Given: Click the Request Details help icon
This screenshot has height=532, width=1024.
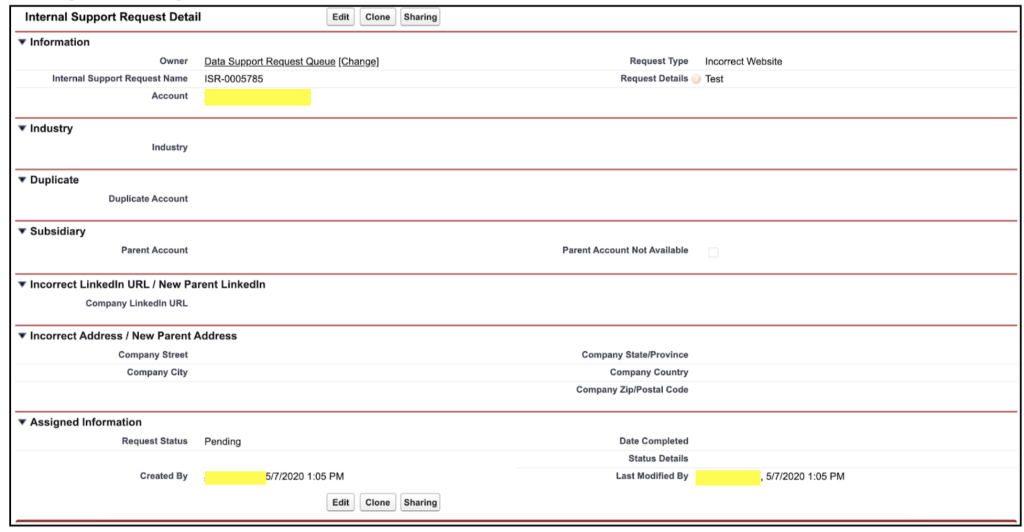Looking at the screenshot, I should click(x=696, y=79).
